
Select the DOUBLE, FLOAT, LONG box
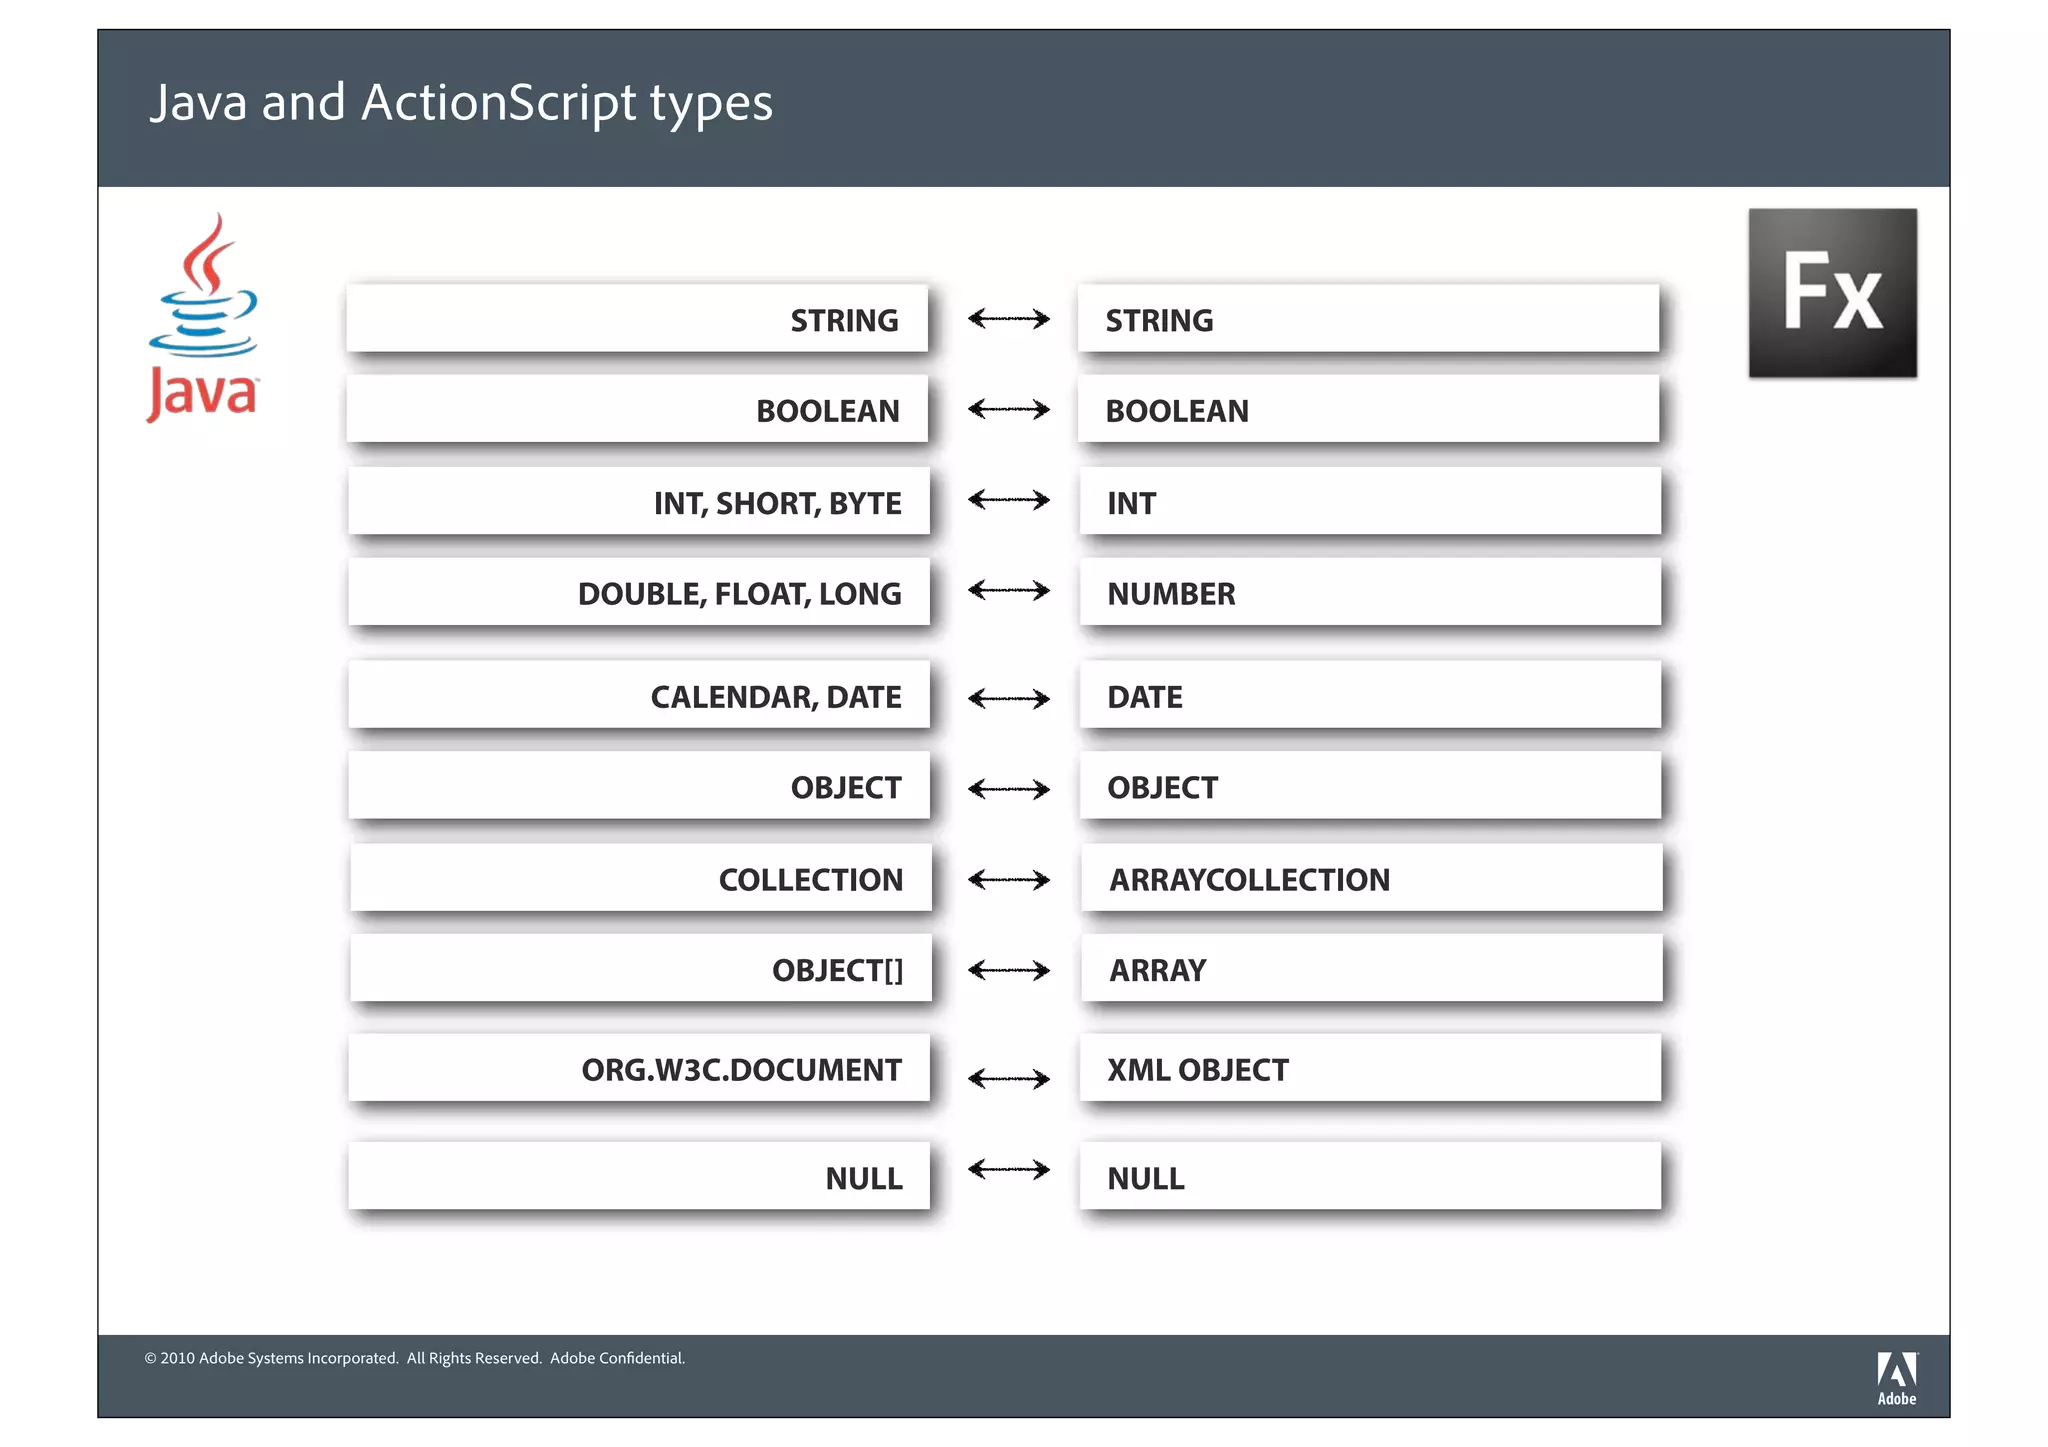click(639, 593)
